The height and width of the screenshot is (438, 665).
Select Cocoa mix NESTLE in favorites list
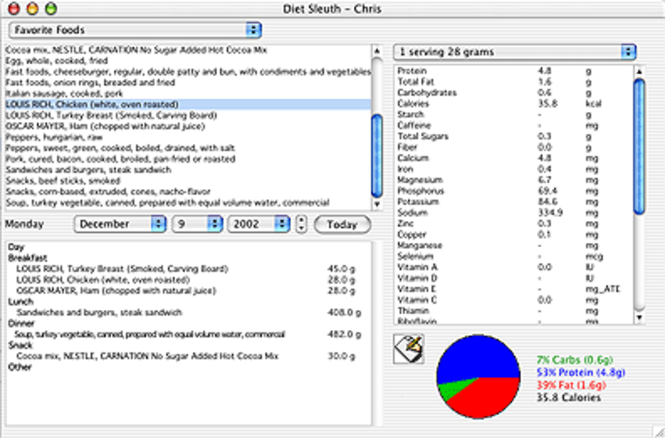187,50
